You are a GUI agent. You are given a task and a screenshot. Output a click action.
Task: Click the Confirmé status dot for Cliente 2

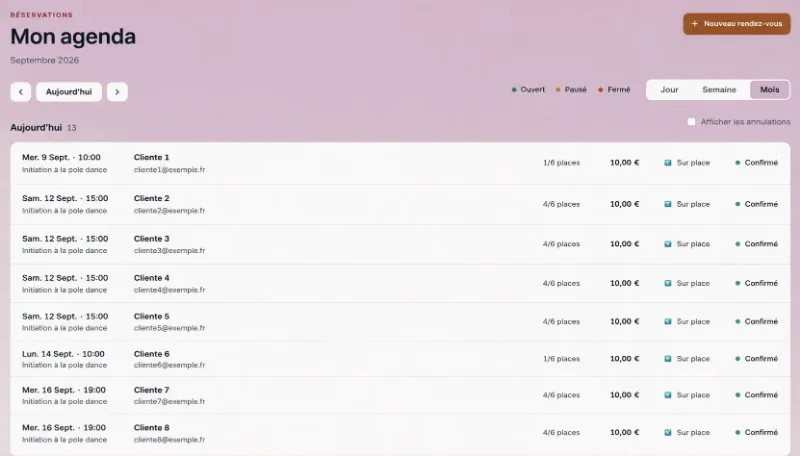738,204
